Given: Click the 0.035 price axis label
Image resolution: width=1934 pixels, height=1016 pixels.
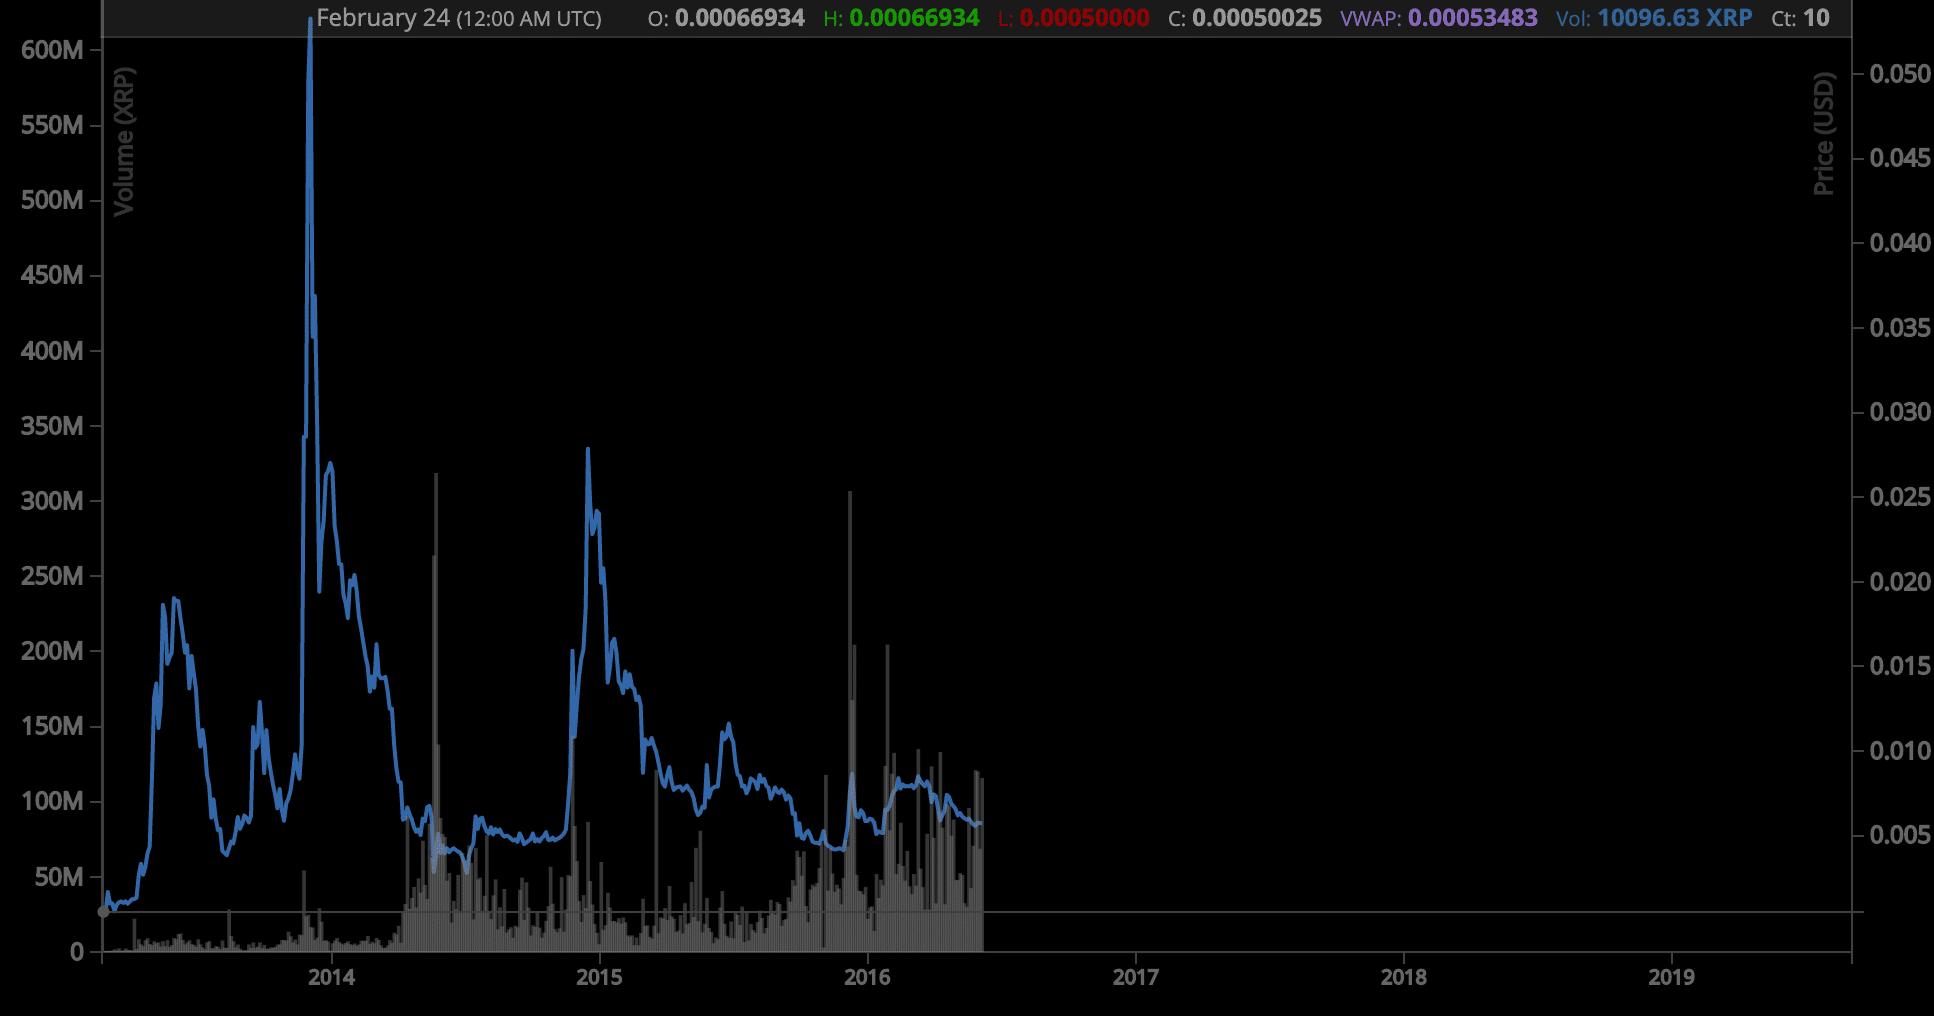Looking at the screenshot, I should point(1900,328).
